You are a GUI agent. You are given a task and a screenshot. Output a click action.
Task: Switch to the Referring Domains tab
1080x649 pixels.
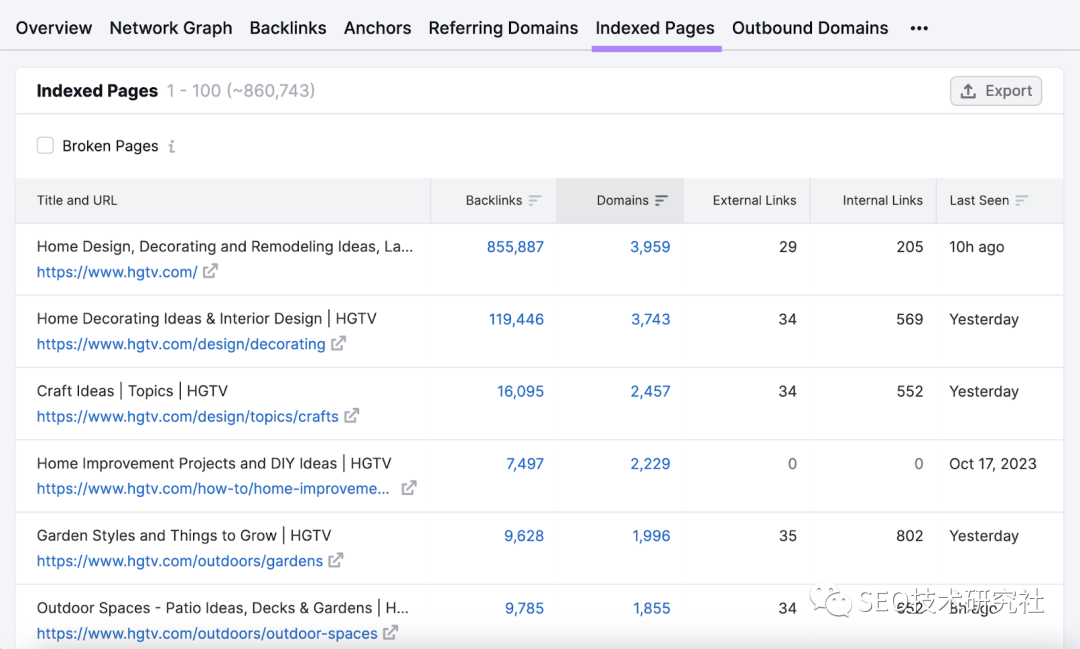tap(503, 28)
